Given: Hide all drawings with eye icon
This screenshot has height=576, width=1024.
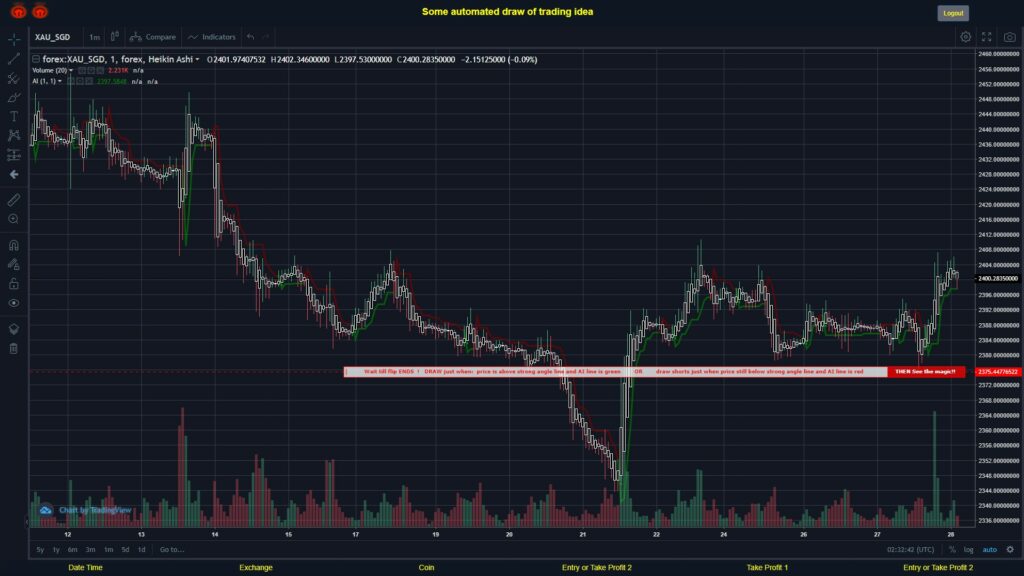Looking at the screenshot, I should [14, 303].
